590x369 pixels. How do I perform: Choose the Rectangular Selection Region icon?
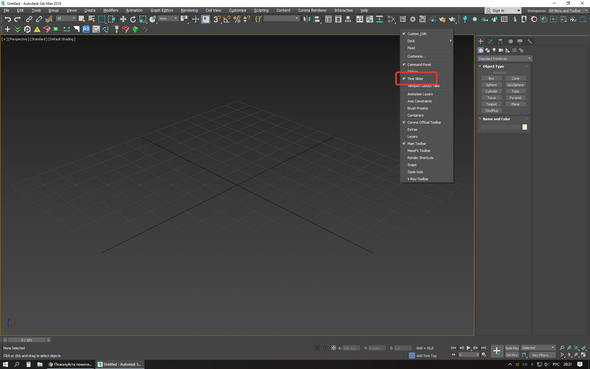(102, 19)
